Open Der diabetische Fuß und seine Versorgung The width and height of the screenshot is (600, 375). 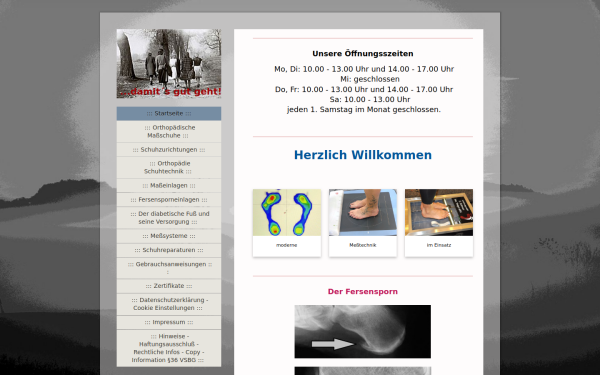tap(169, 218)
